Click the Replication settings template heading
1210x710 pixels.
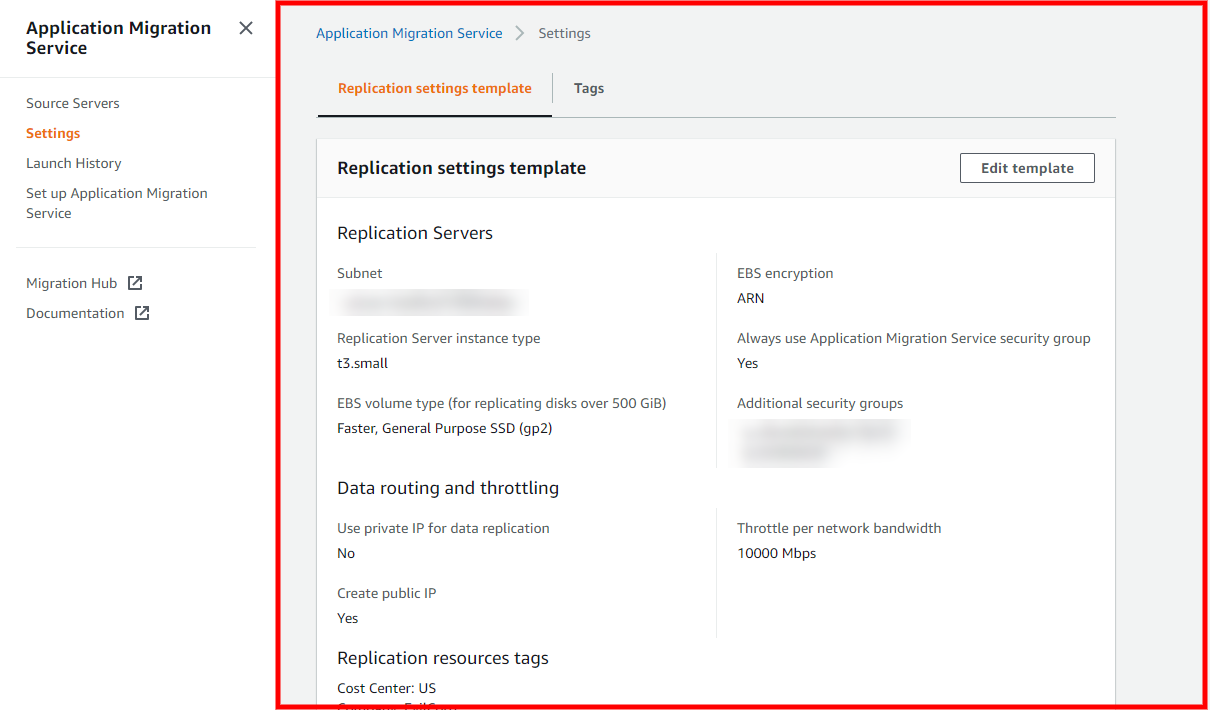click(x=462, y=168)
